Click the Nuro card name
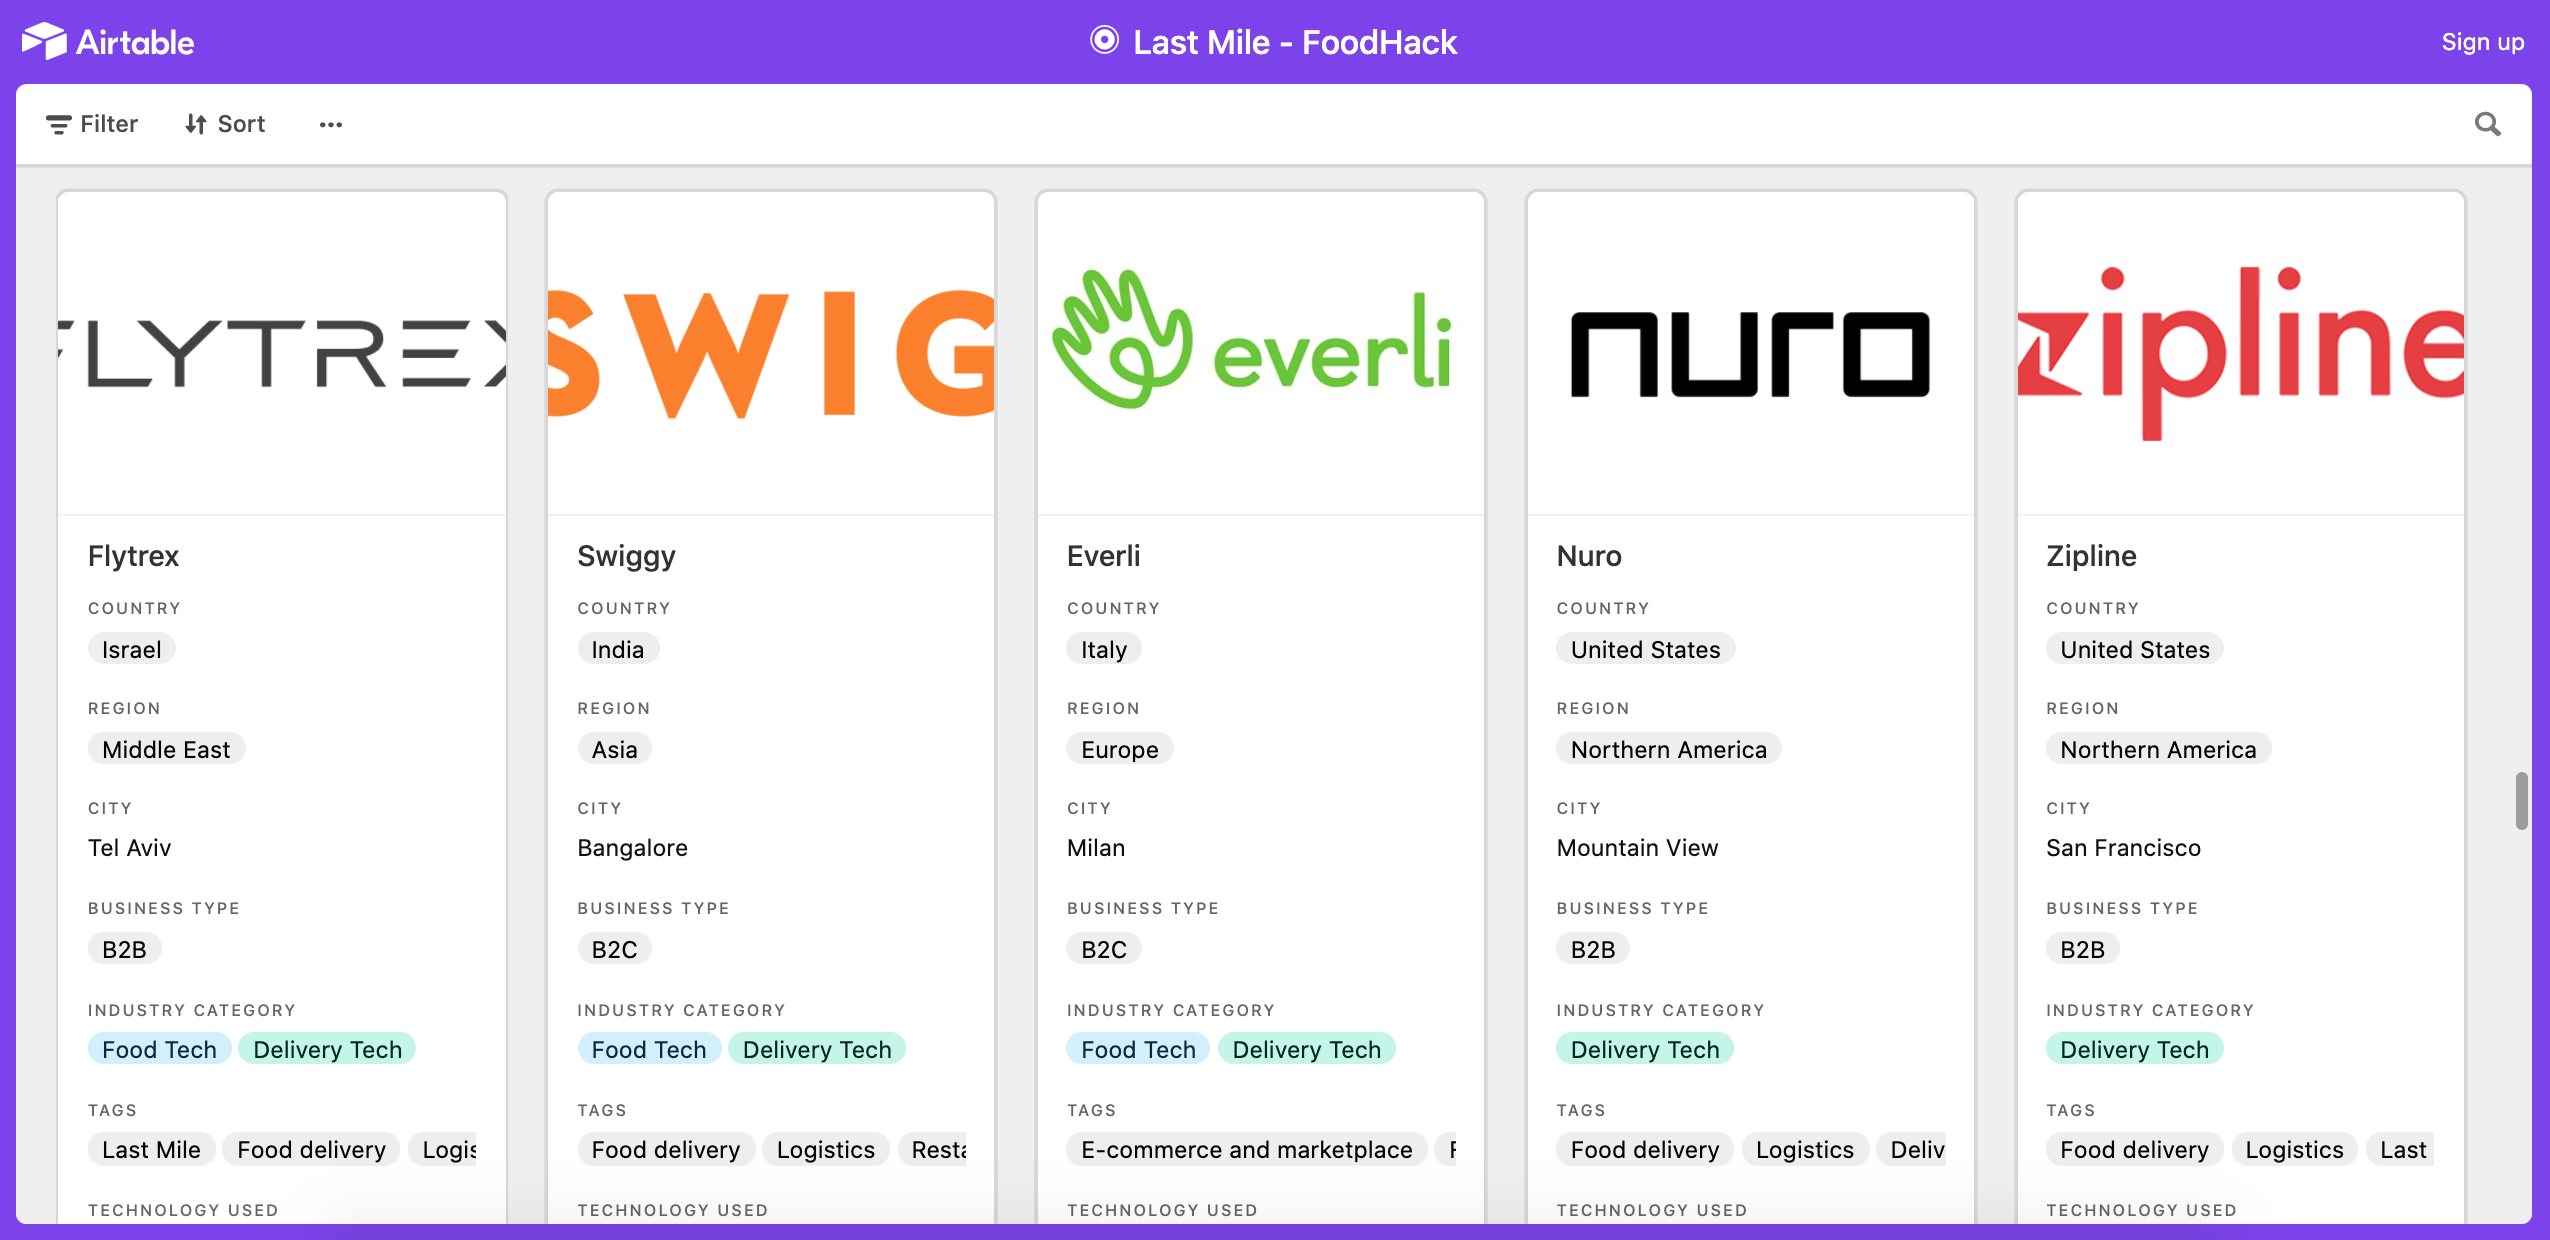The image size is (2550, 1240). (x=1589, y=556)
